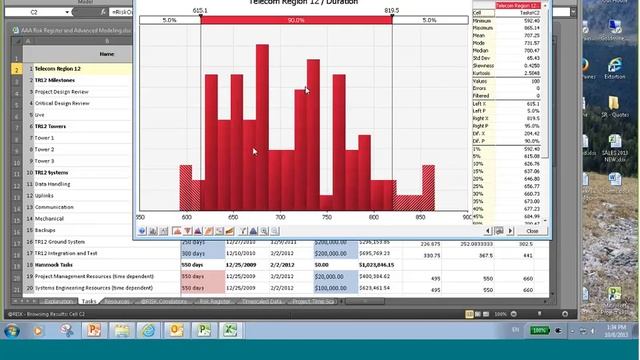
Task: Click the tornado graph icon in graph toolbar
Action: pyautogui.click(x=187, y=231)
